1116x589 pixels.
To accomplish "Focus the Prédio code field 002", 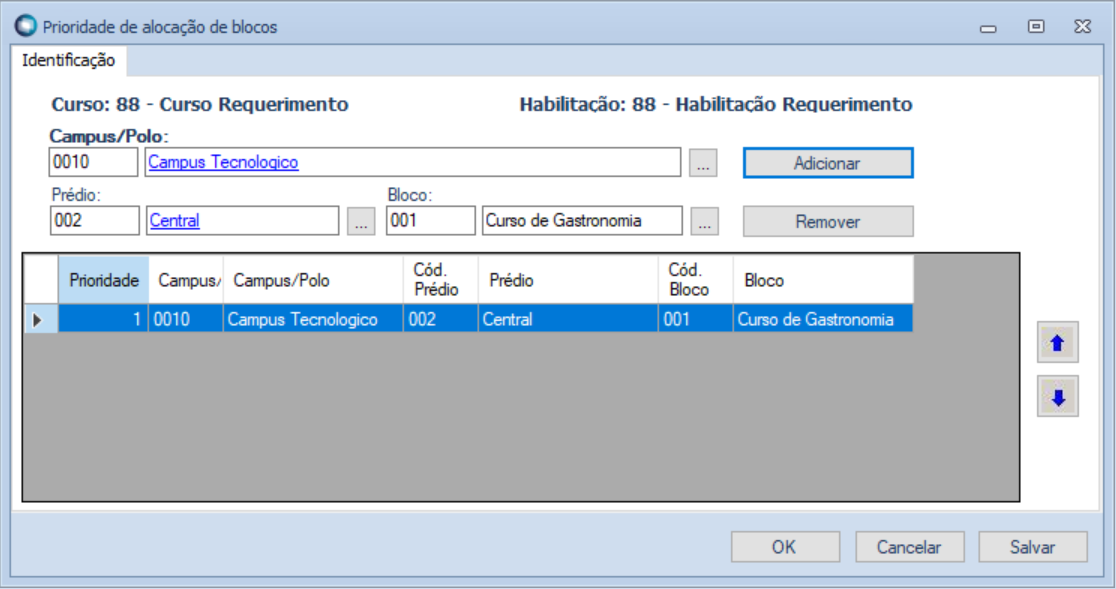I will pyautogui.click(x=95, y=221).
